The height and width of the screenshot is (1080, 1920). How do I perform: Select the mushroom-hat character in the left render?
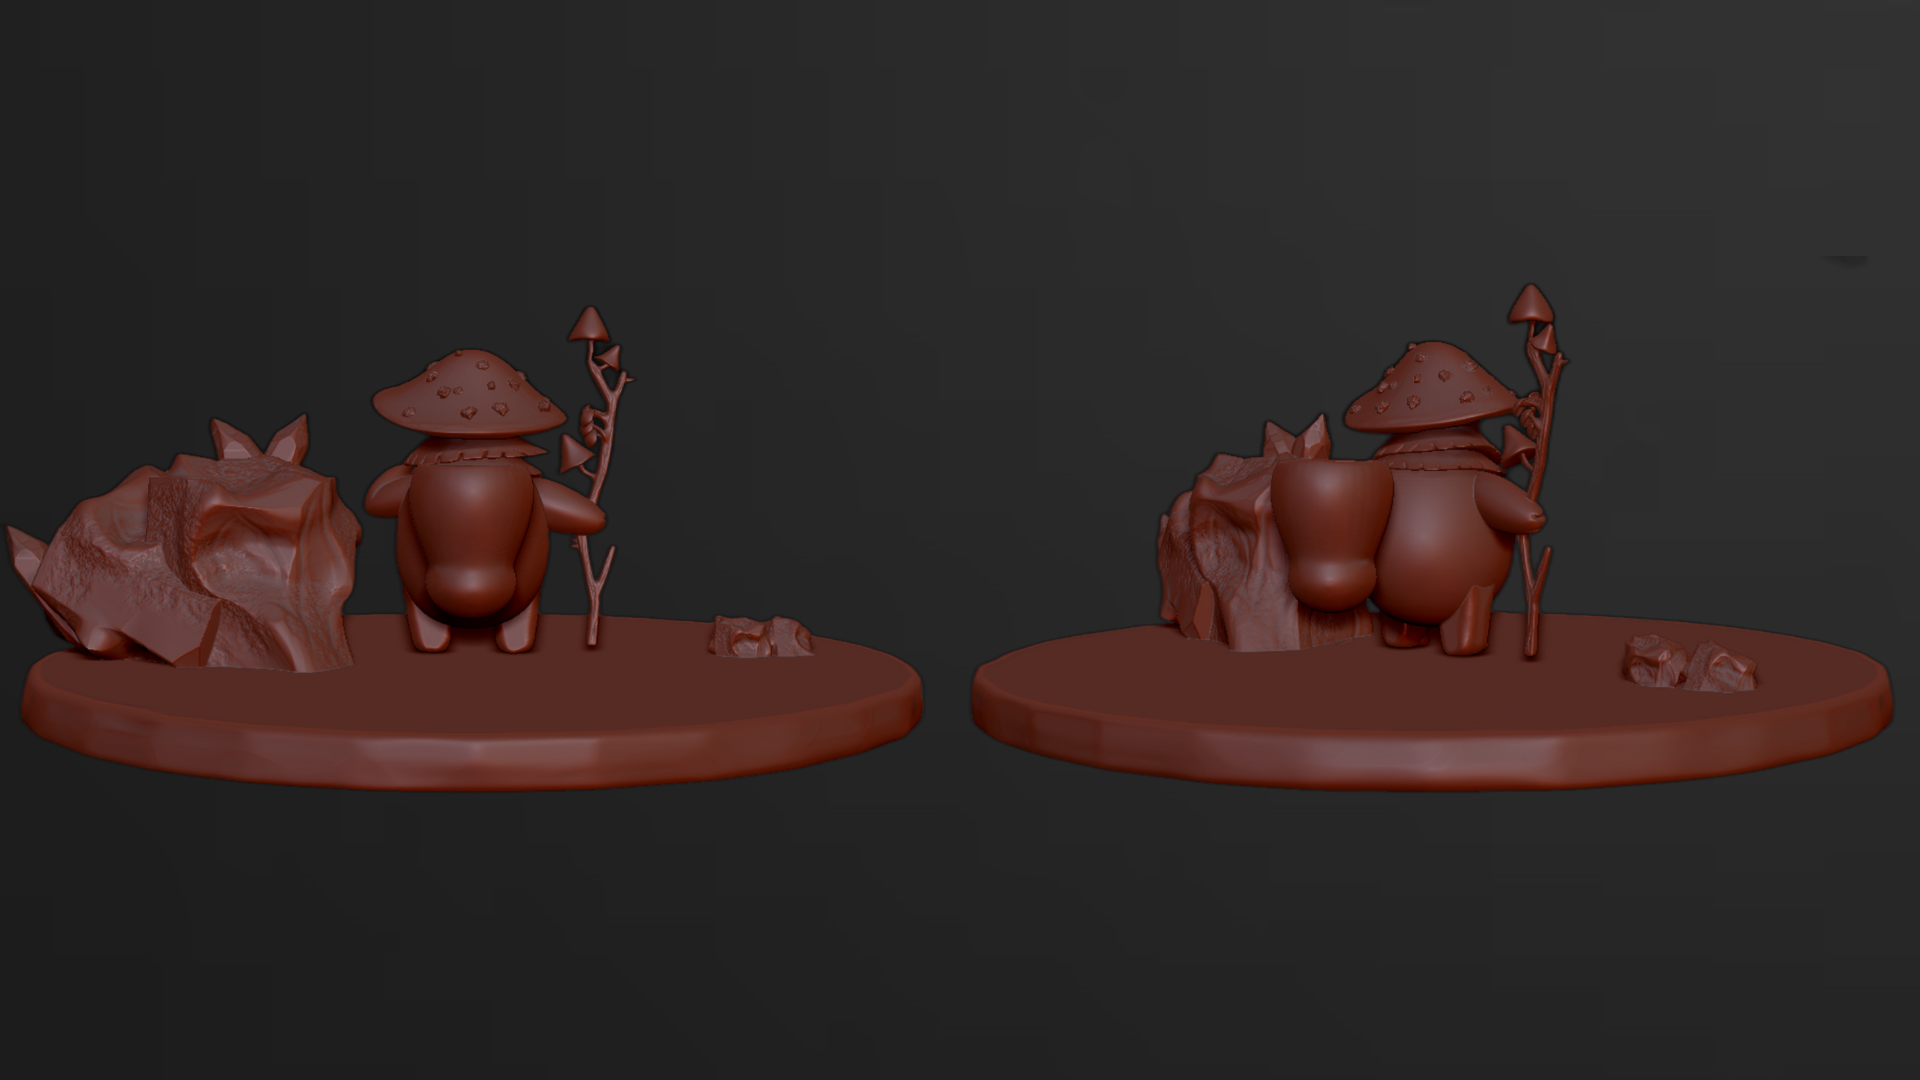pyautogui.click(x=469, y=500)
